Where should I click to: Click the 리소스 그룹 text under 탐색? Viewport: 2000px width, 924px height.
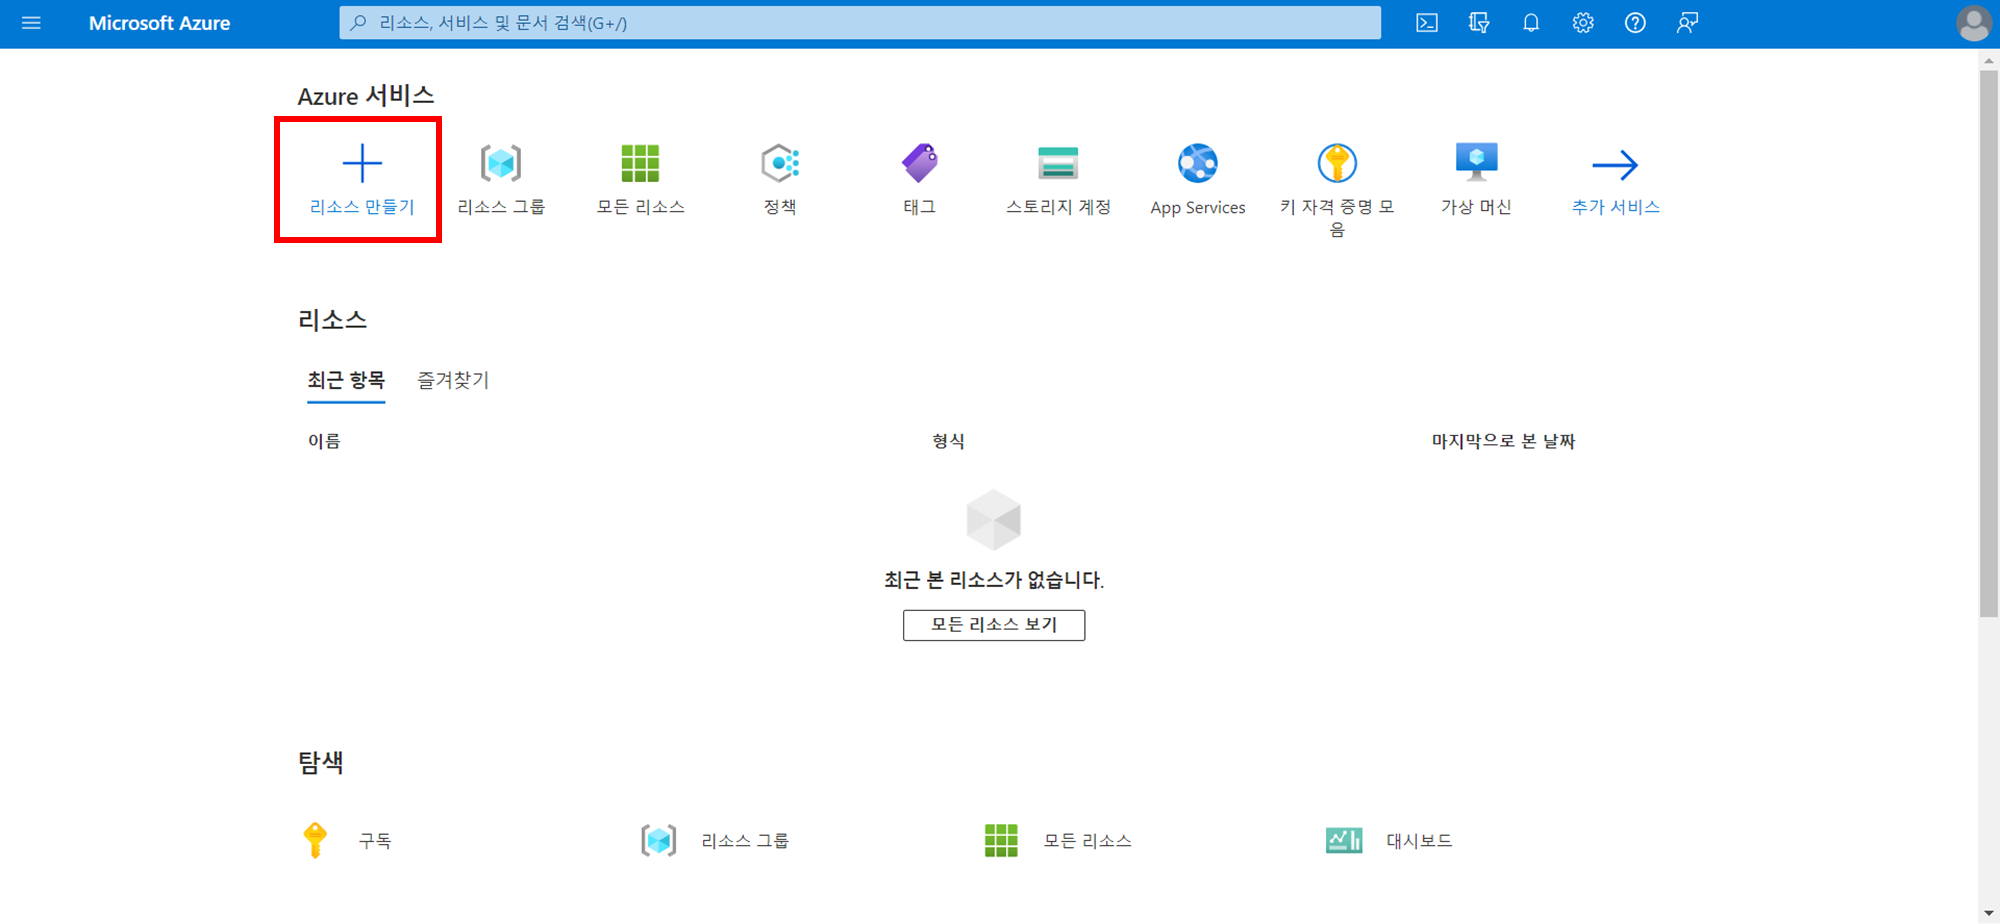[745, 841]
